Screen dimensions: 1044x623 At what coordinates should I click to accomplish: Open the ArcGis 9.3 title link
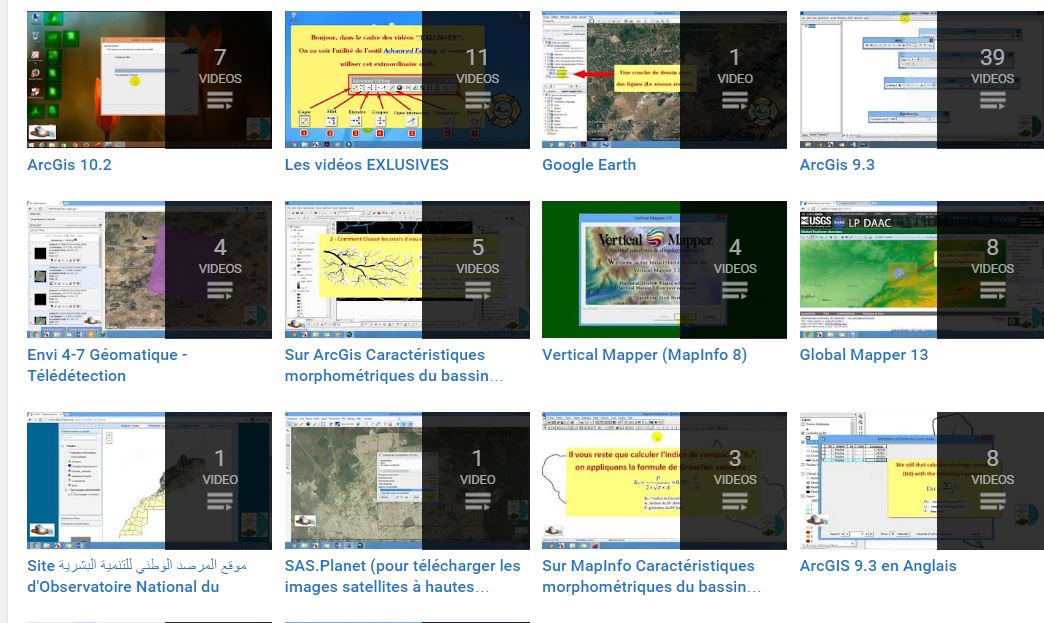point(837,165)
